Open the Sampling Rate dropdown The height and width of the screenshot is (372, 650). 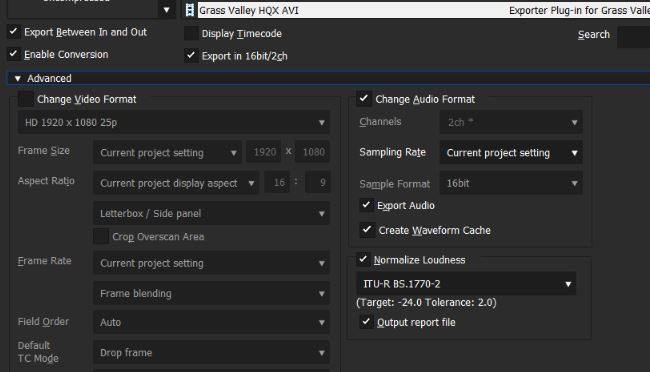click(511, 153)
